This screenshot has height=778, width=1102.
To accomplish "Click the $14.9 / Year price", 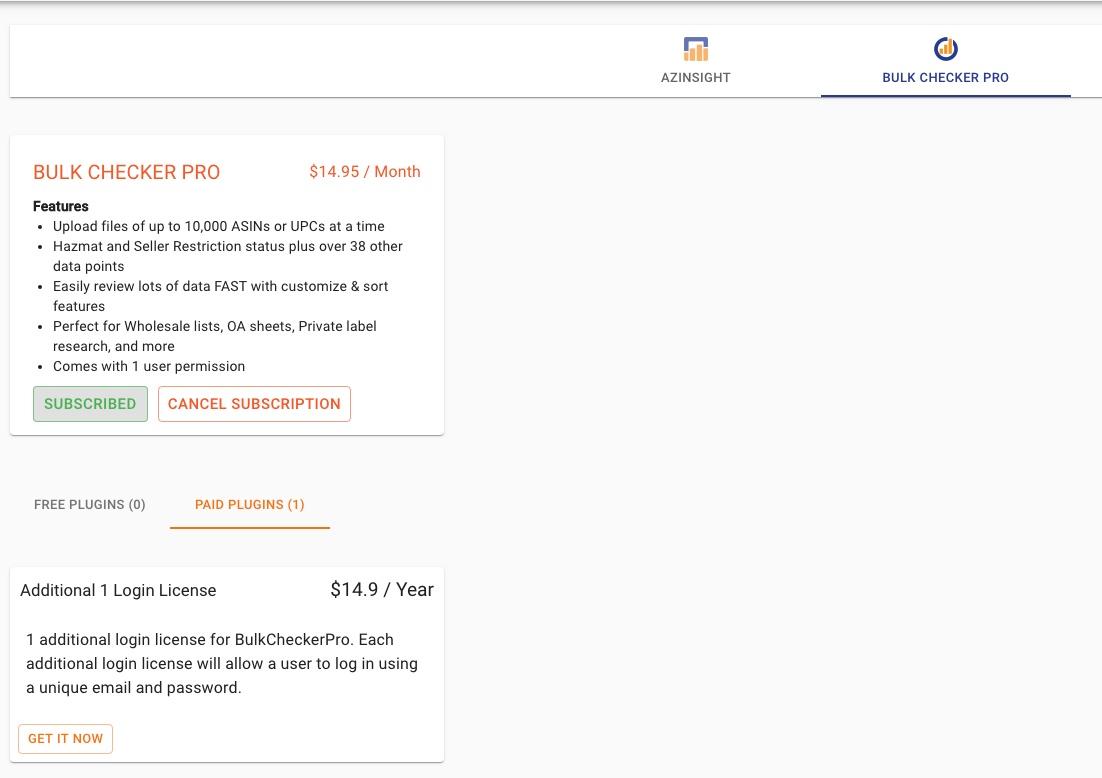I will pyautogui.click(x=382, y=590).
